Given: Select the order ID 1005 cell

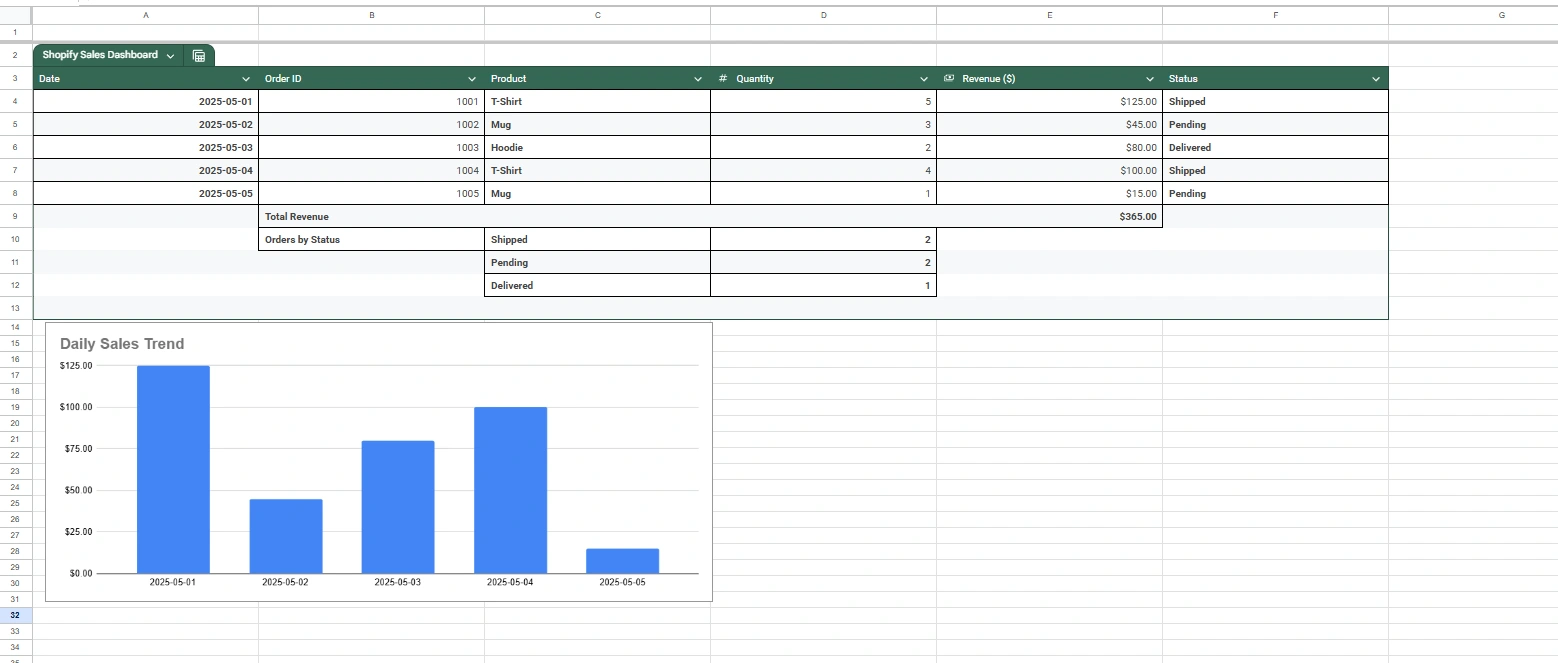Looking at the screenshot, I should pyautogui.click(x=372, y=194).
